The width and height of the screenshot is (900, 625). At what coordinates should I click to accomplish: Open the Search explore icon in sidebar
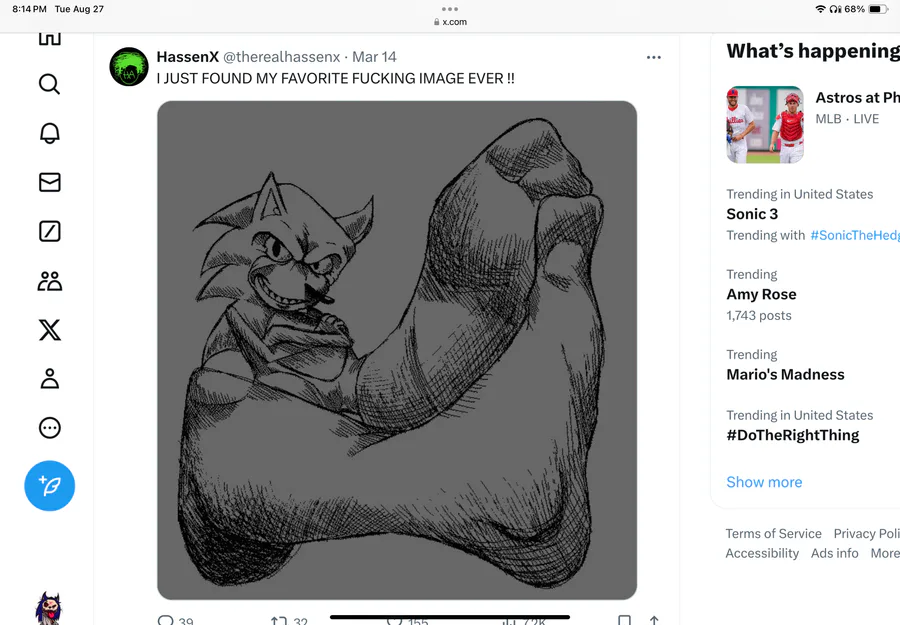(x=49, y=84)
